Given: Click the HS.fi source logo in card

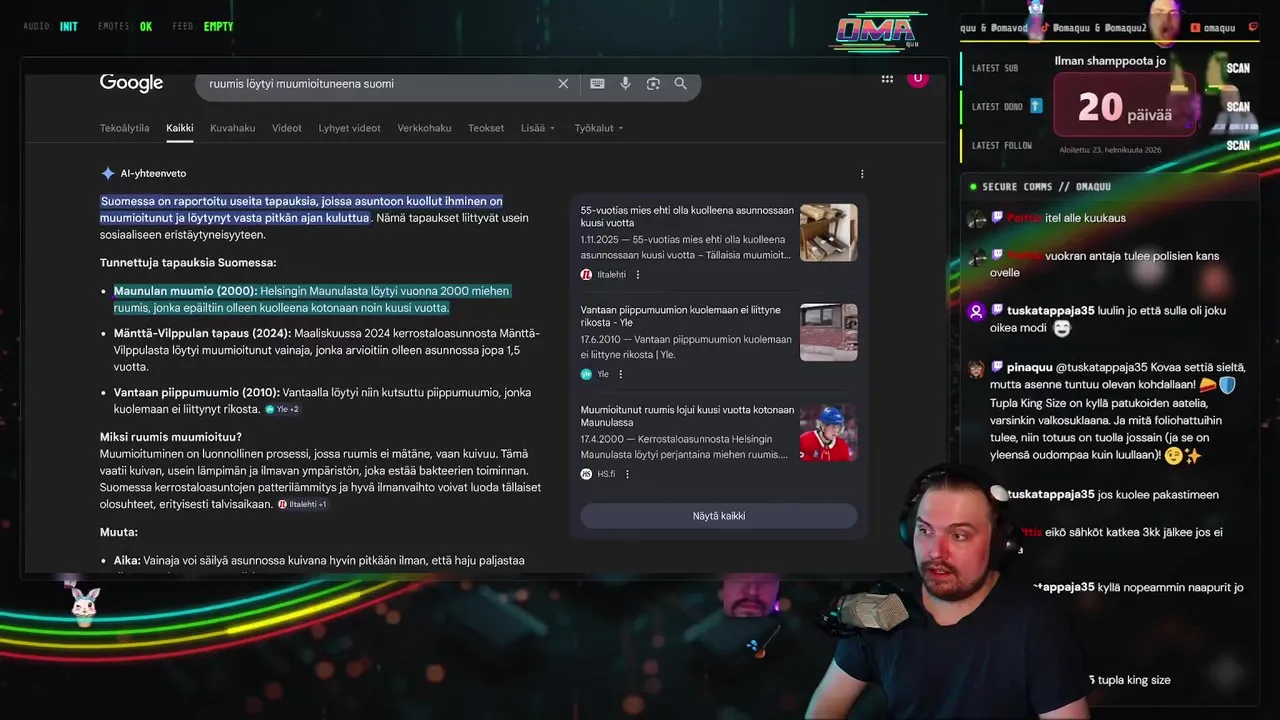Looking at the screenshot, I should click(587, 474).
